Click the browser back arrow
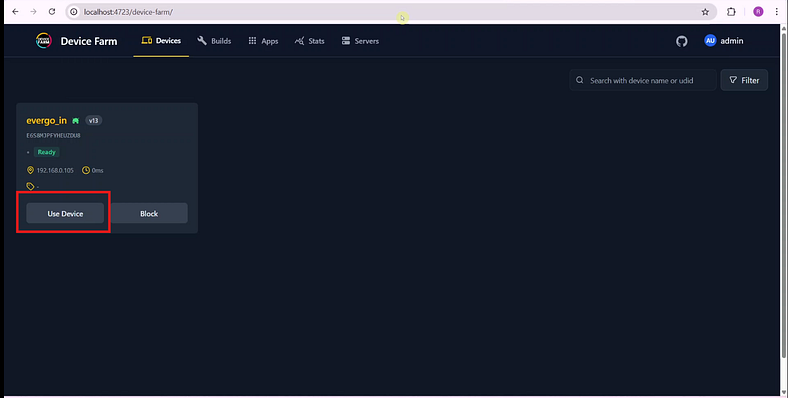 tap(15, 12)
